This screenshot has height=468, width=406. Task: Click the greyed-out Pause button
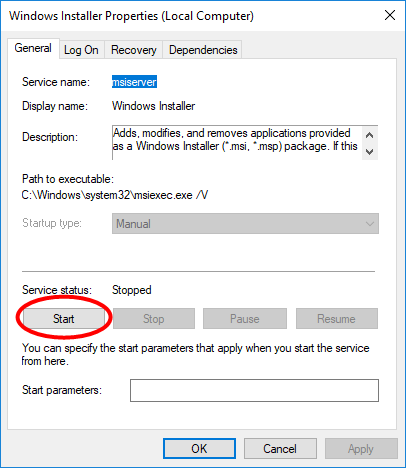click(245, 319)
